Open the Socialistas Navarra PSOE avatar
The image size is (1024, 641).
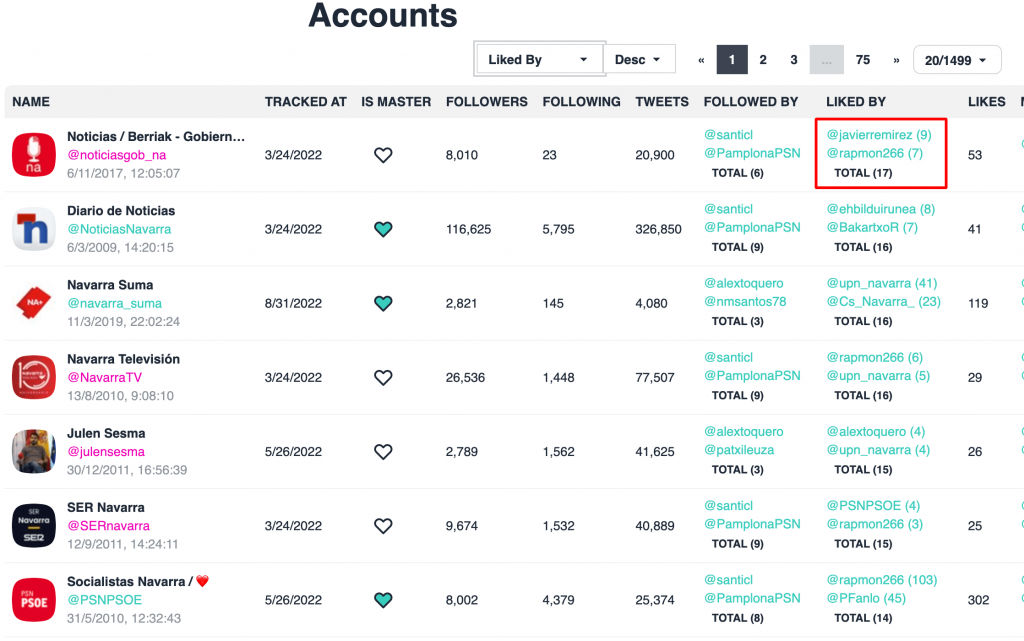[x=34, y=600]
